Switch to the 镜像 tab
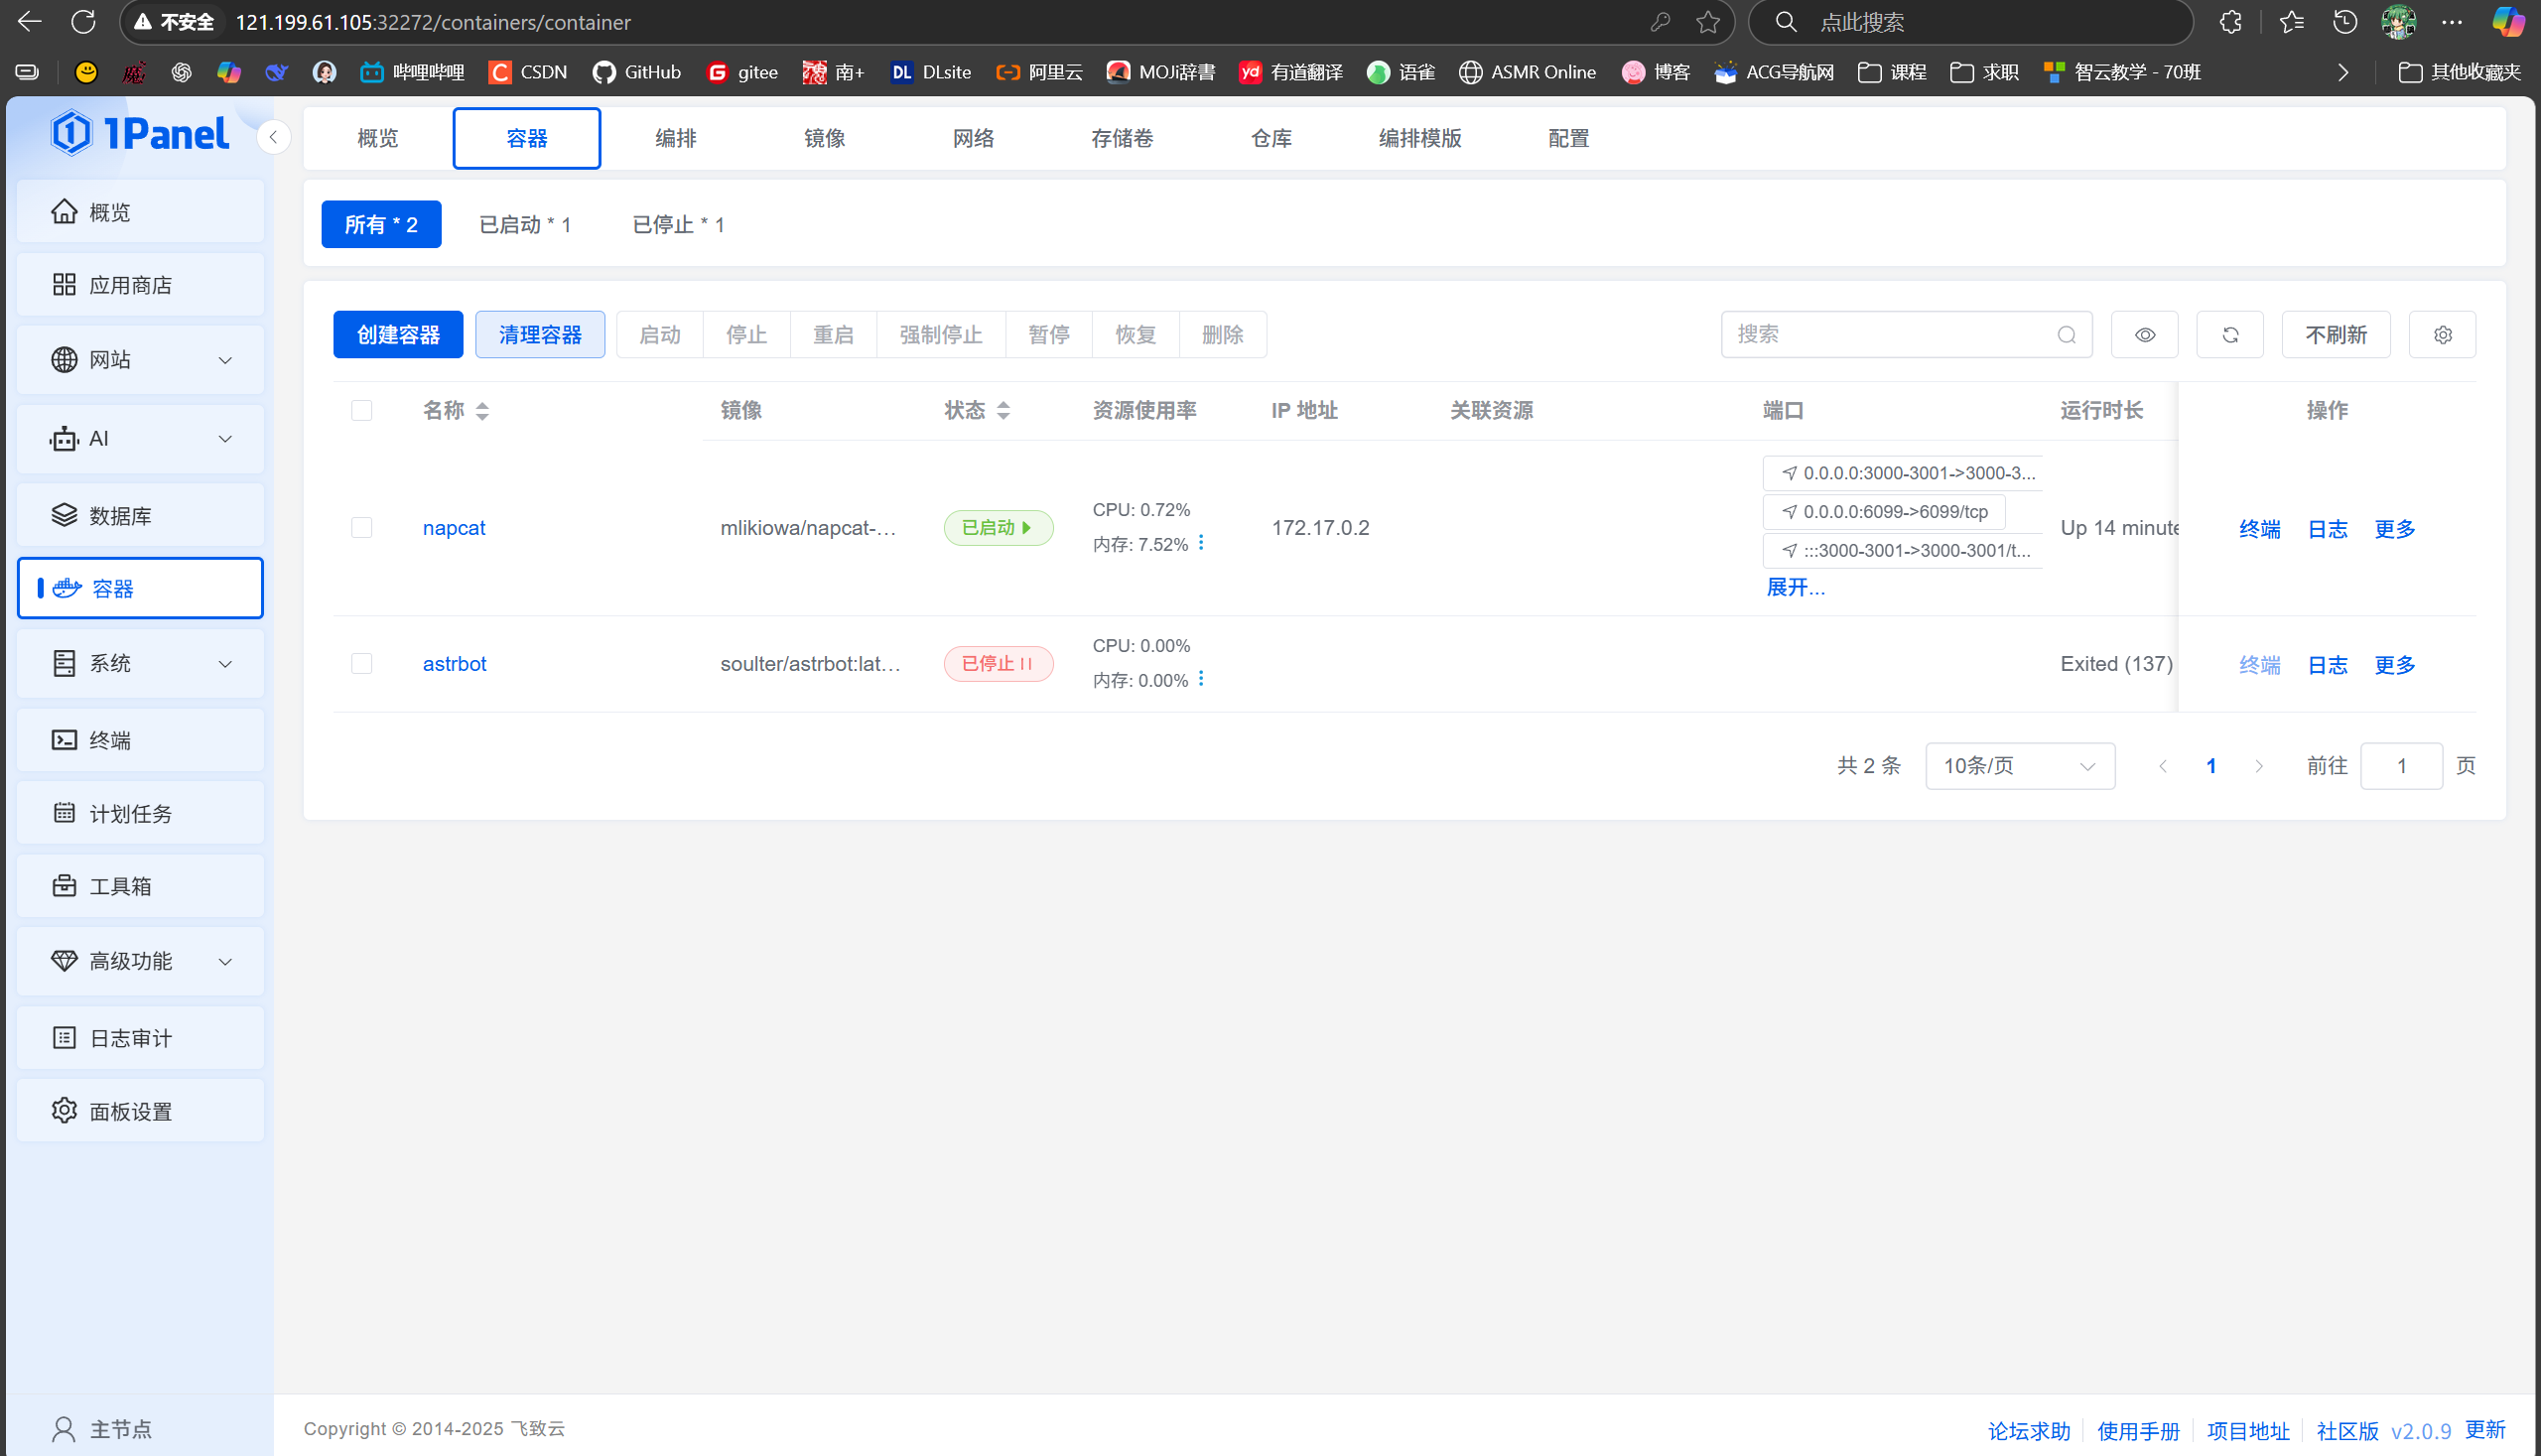 [x=824, y=138]
